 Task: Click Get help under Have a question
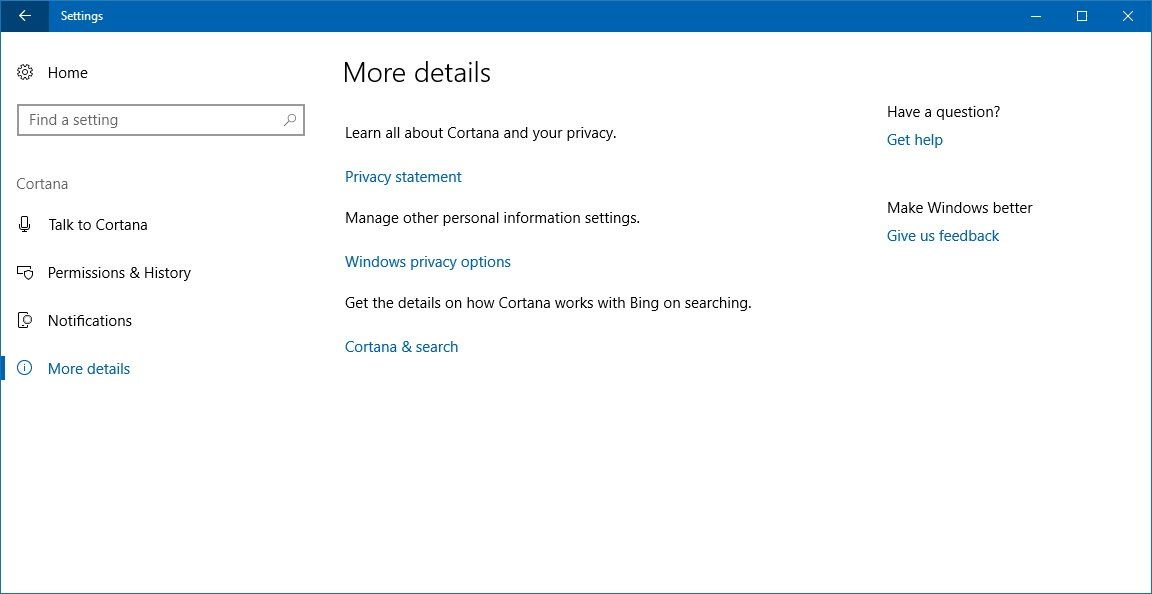(x=914, y=139)
